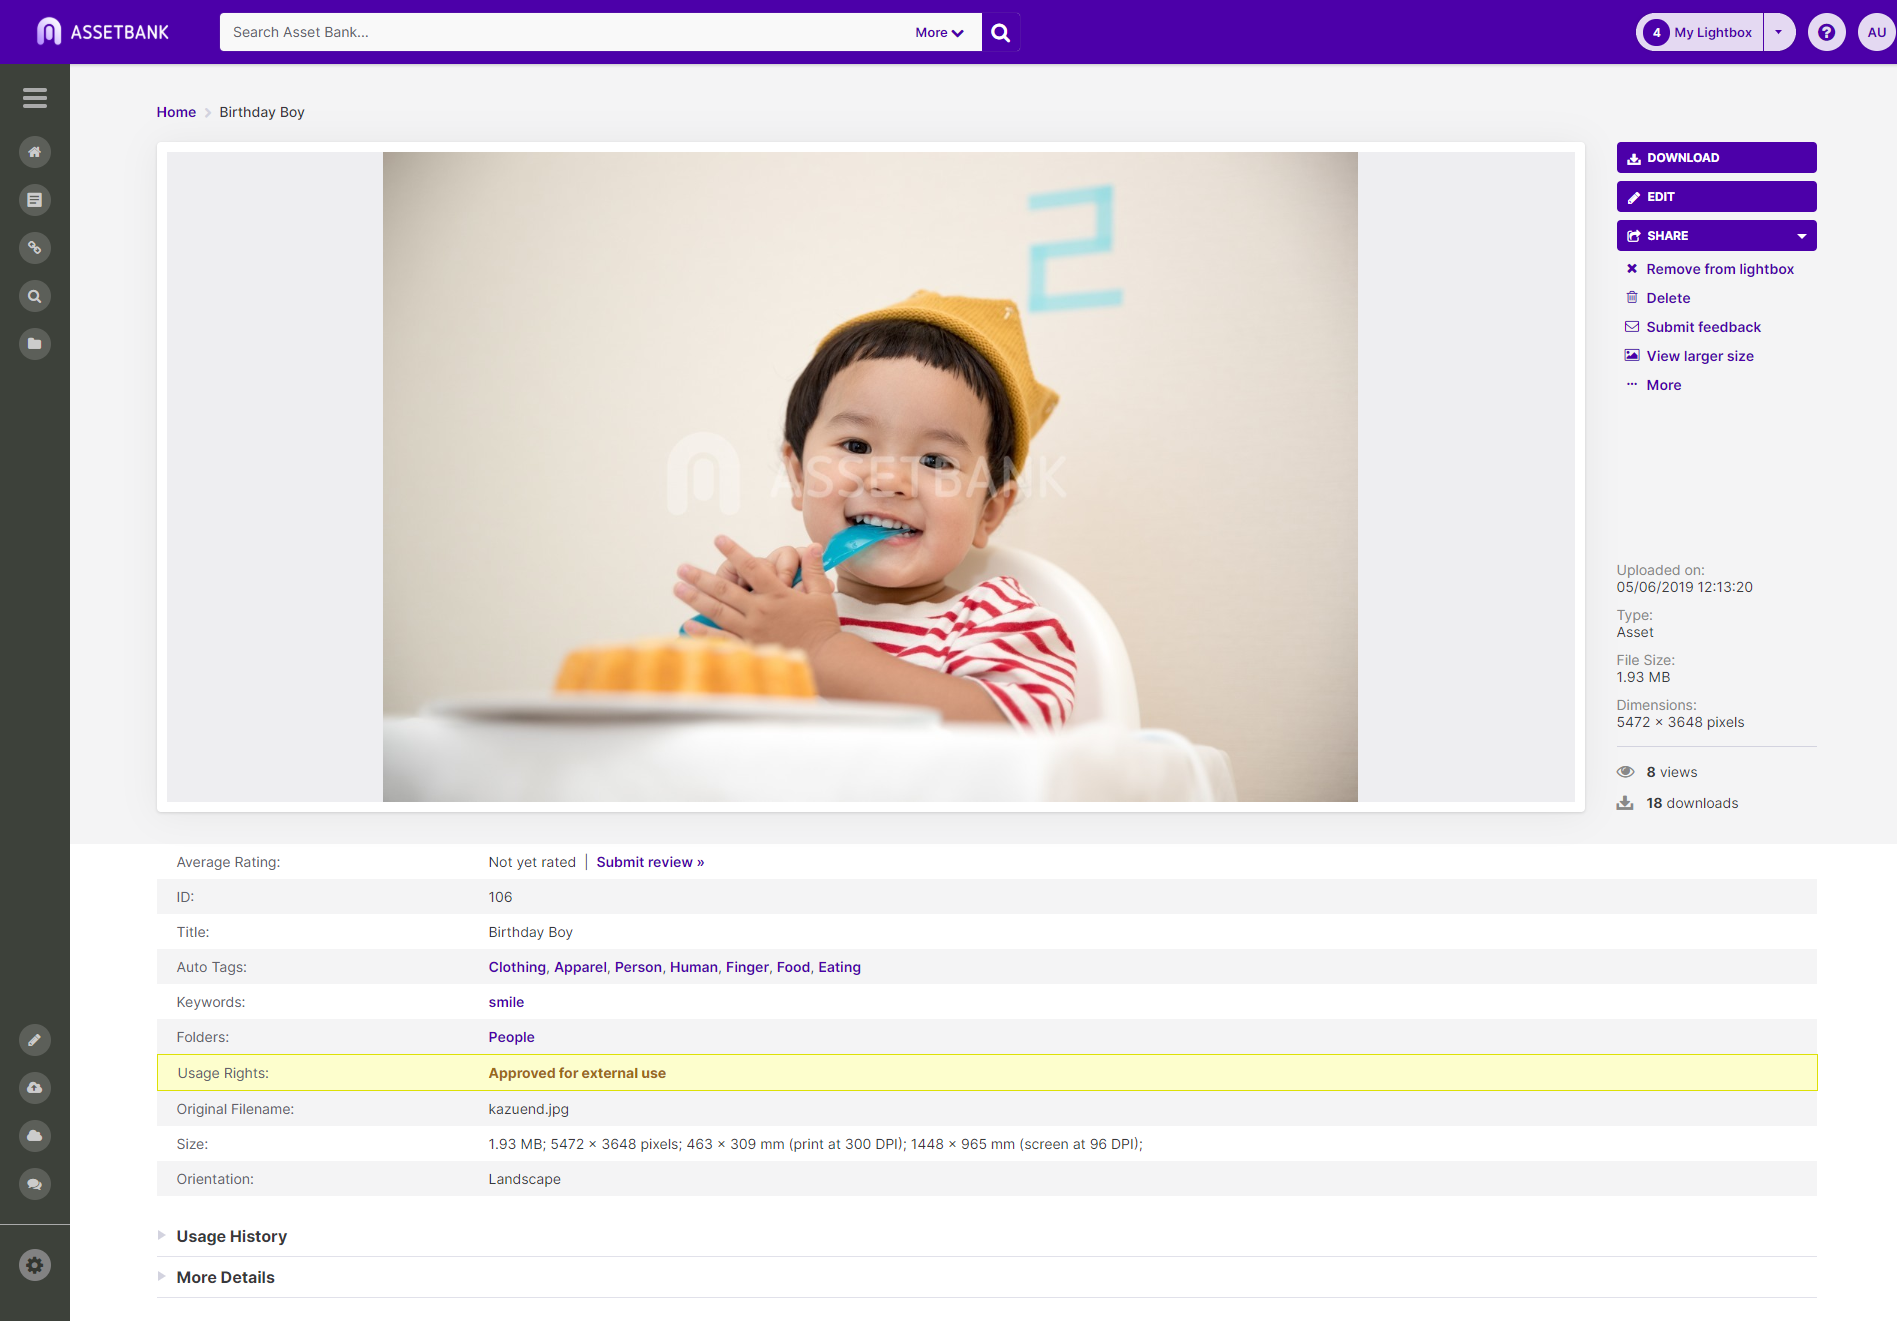1897x1321 pixels.
Task: Click the asset ID value 106
Action: tap(500, 897)
